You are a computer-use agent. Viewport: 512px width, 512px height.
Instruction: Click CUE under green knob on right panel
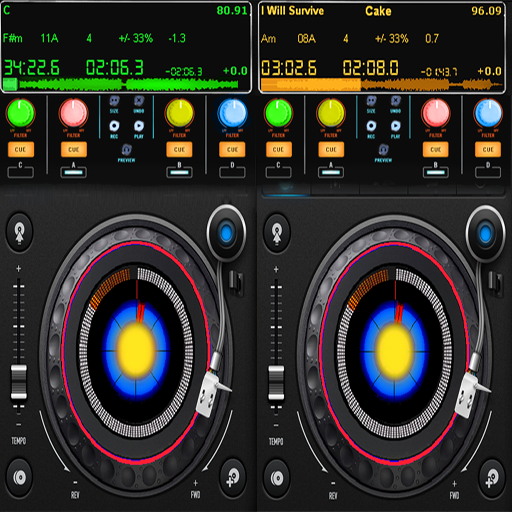click(278, 150)
